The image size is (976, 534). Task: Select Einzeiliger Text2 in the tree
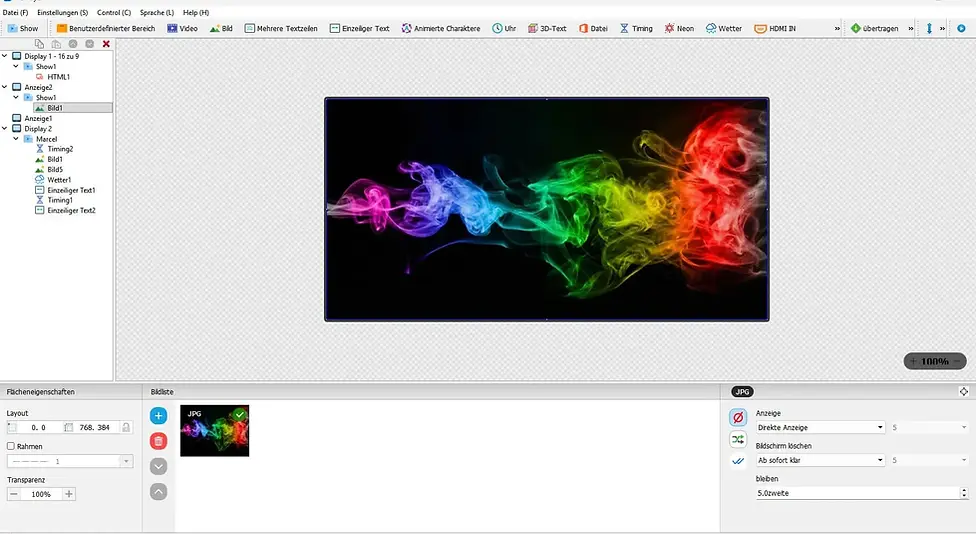[x=71, y=210]
